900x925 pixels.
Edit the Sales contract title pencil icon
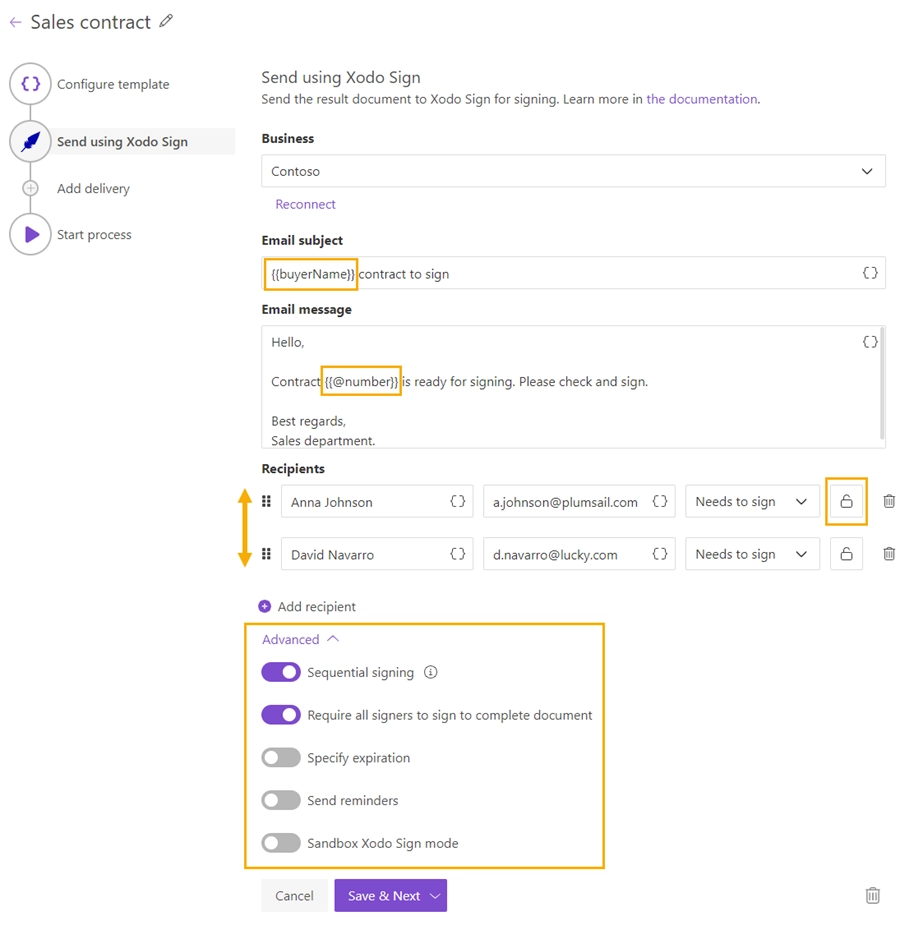[166, 21]
